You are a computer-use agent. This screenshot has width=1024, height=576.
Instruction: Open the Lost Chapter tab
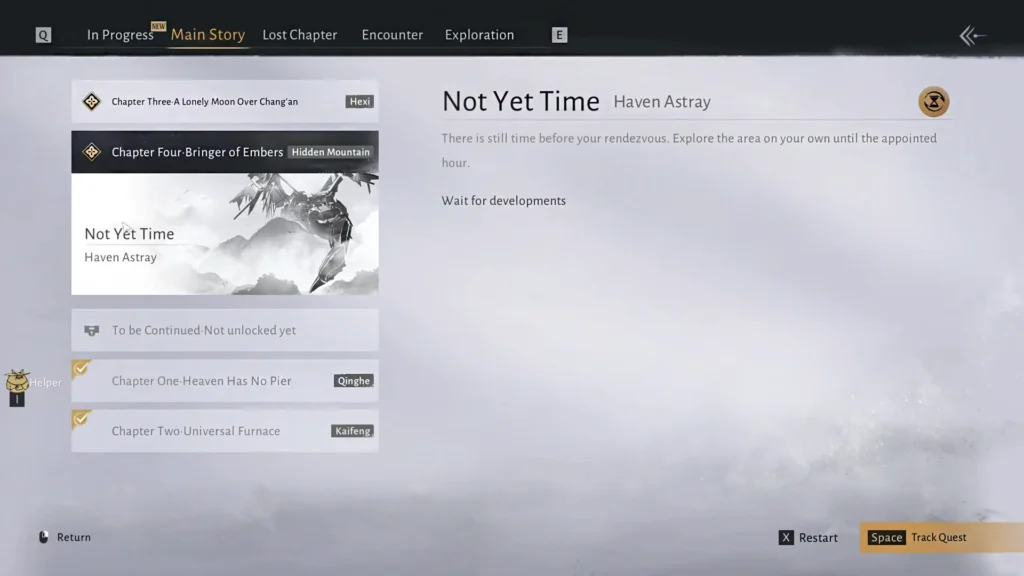300,35
